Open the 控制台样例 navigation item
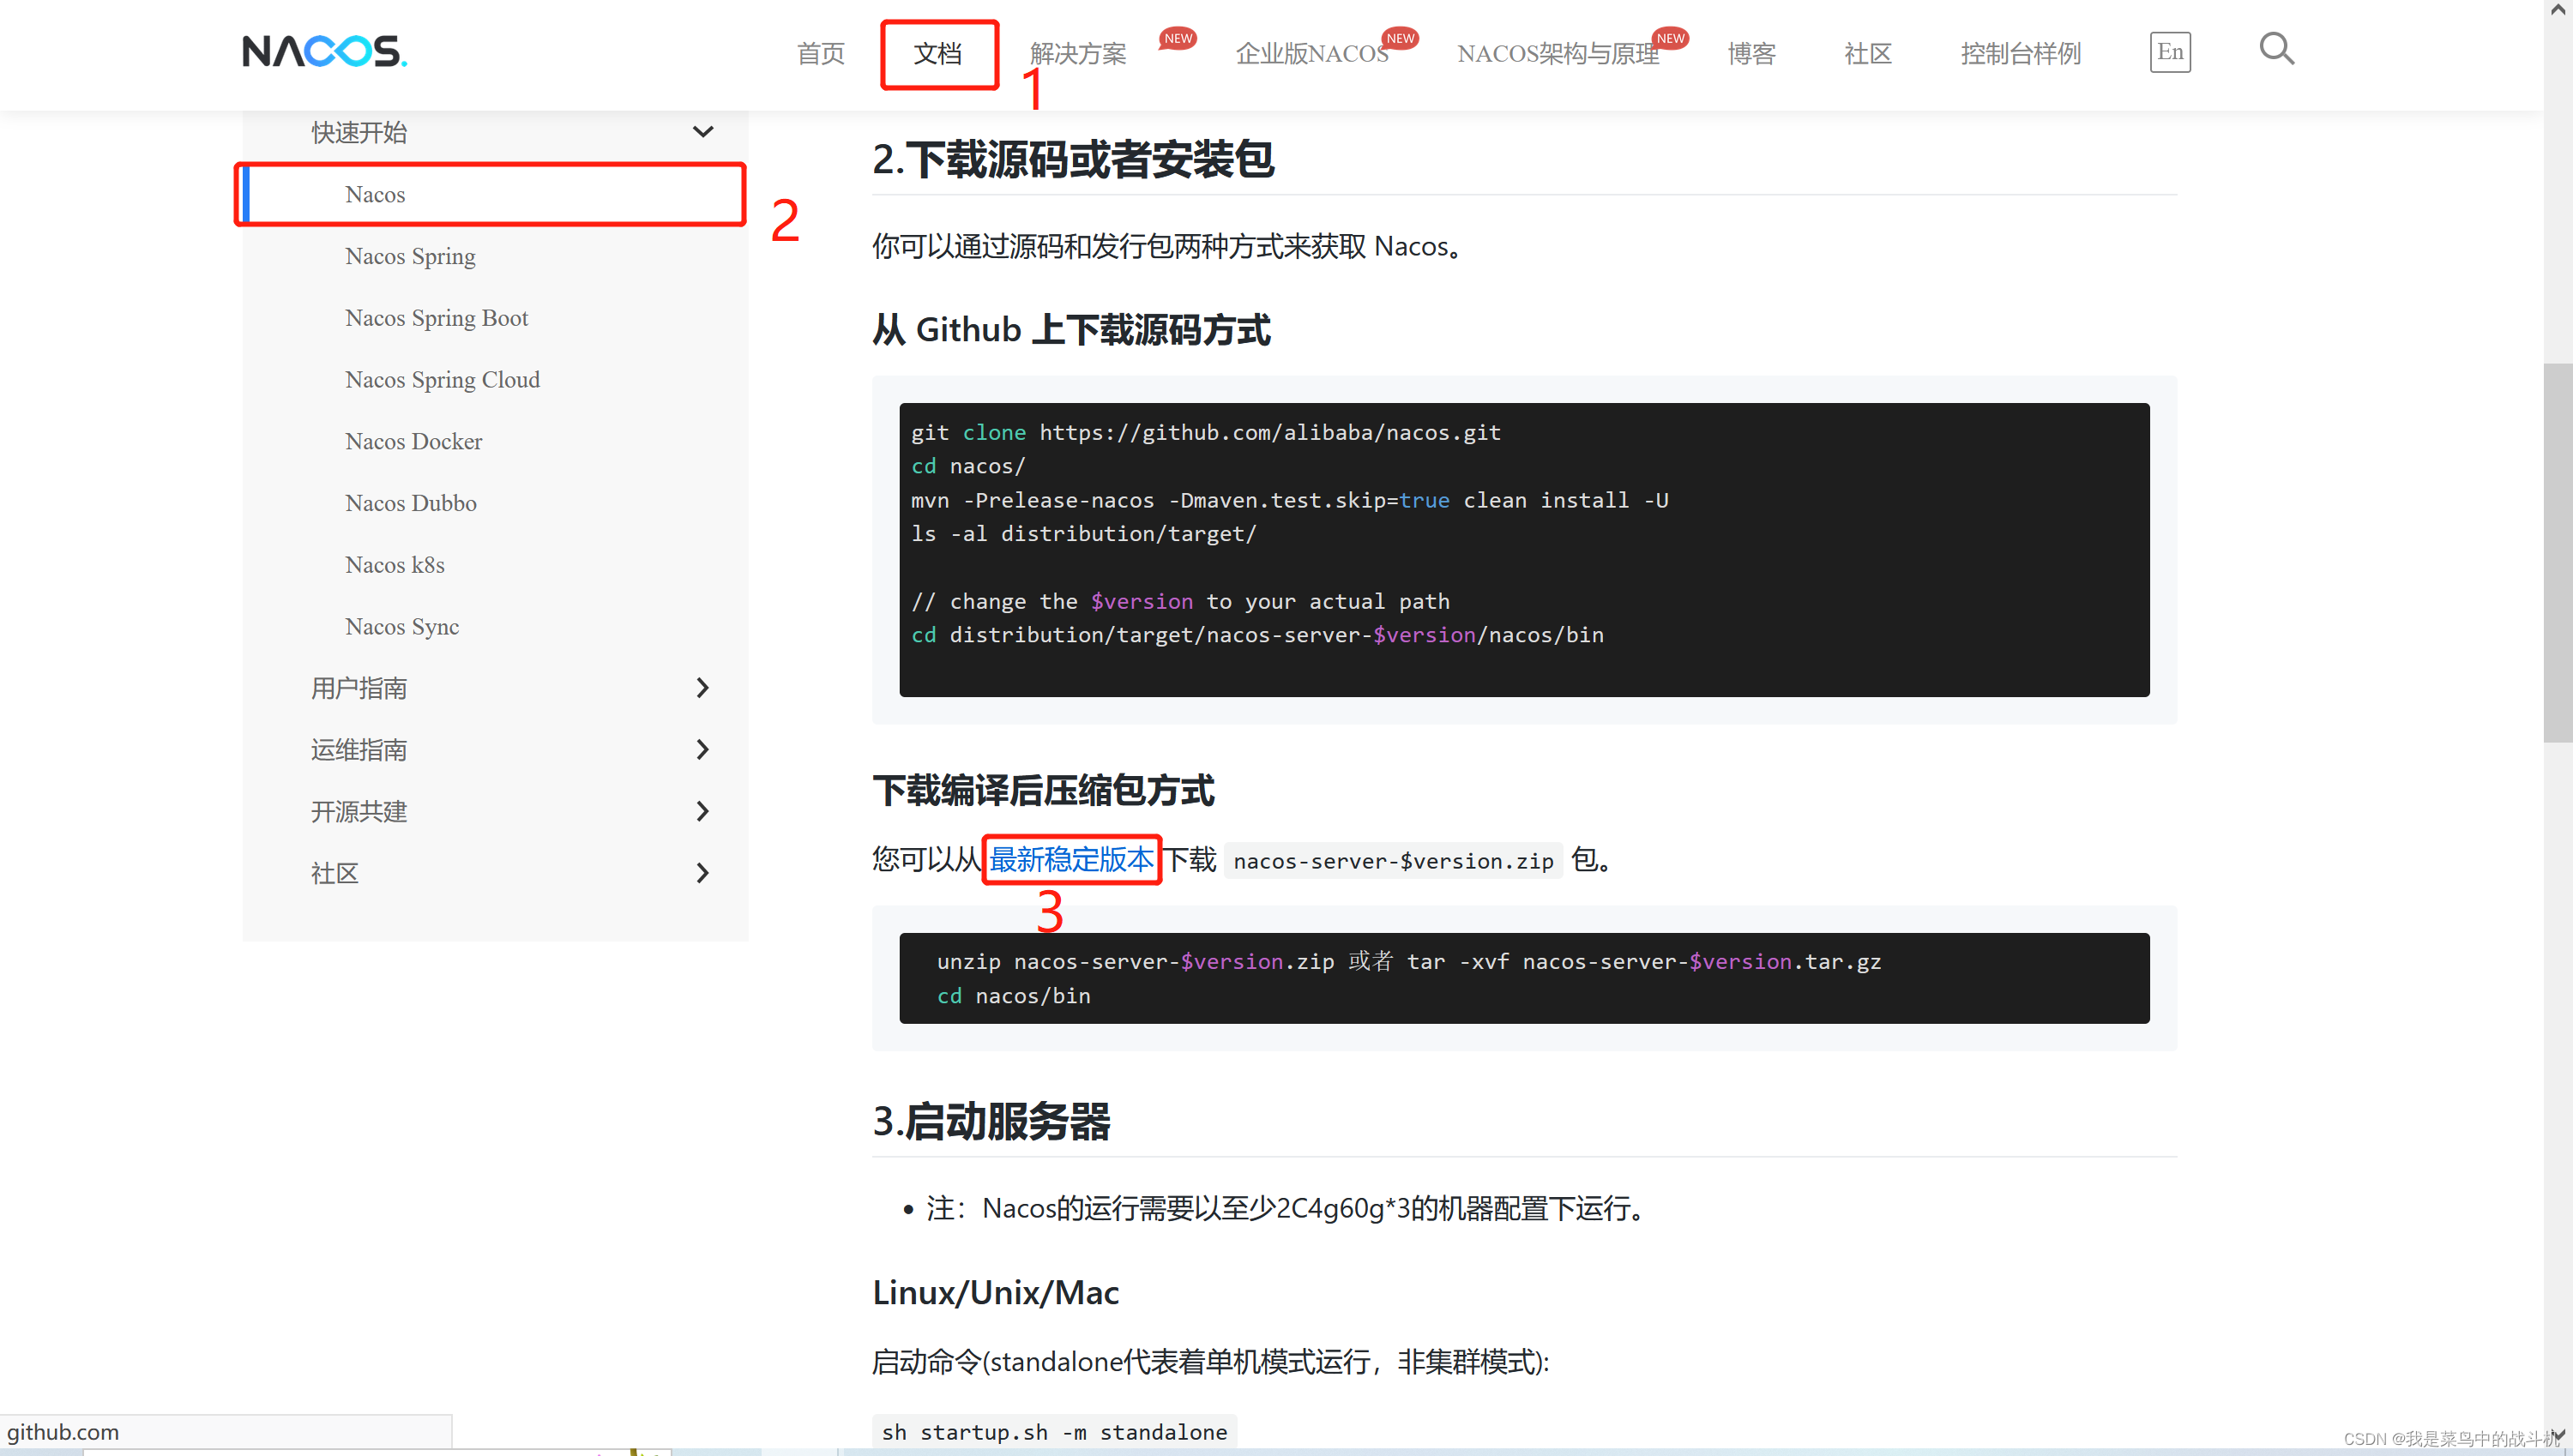 [x=2020, y=54]
